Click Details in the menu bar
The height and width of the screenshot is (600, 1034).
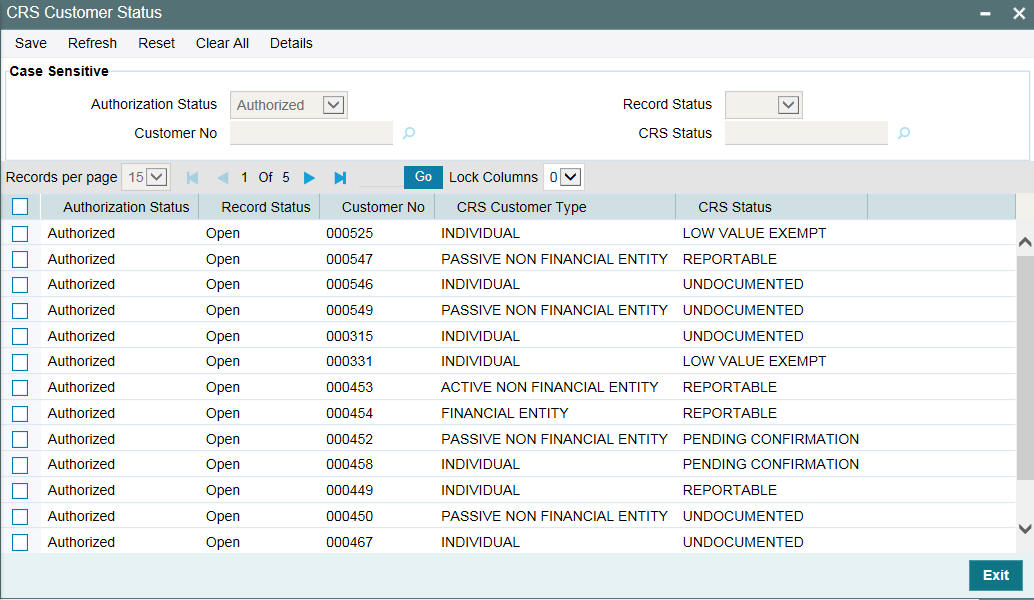291,43
